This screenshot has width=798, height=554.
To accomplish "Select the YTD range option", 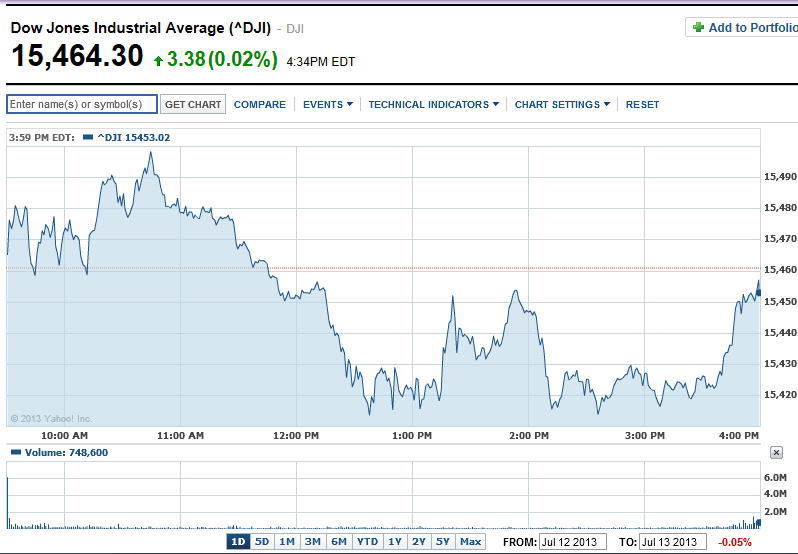I will pos(367,542).
